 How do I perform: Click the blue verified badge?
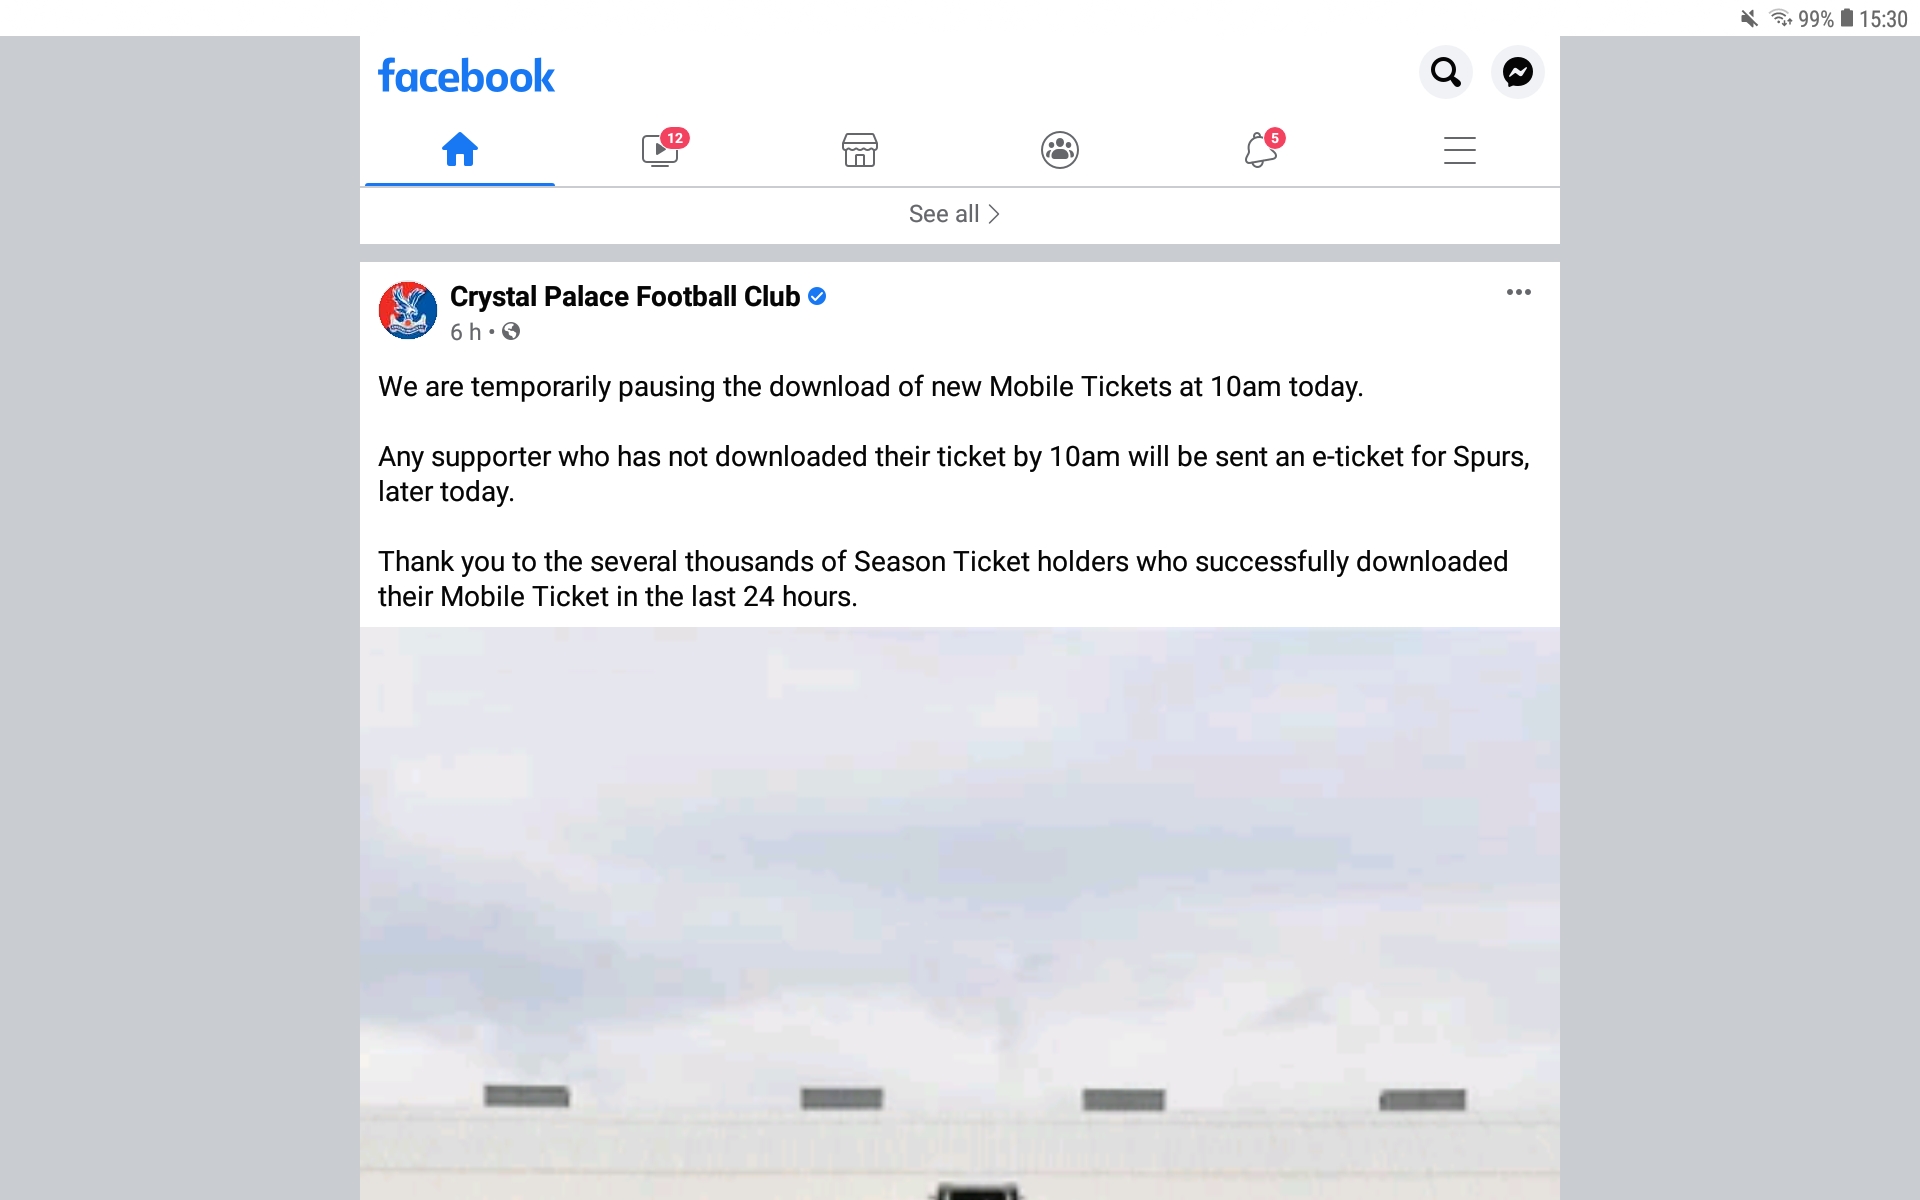point(817,296)
